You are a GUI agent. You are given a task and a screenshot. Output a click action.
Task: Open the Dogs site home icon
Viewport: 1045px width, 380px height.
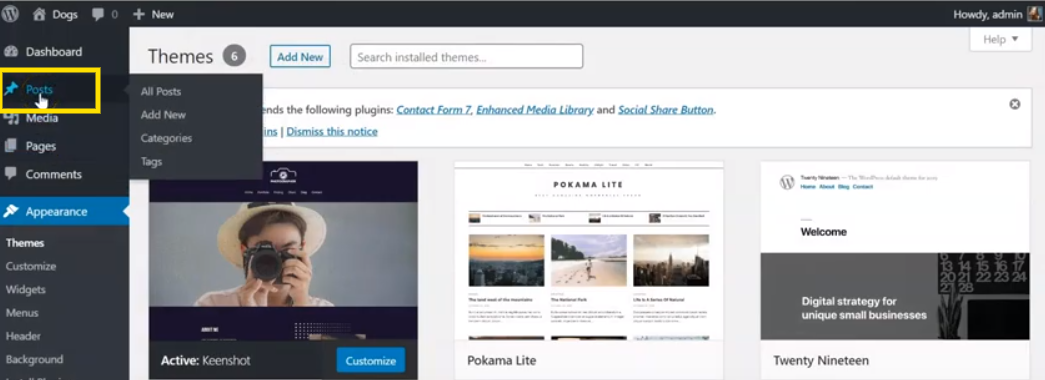click(39, 14)
